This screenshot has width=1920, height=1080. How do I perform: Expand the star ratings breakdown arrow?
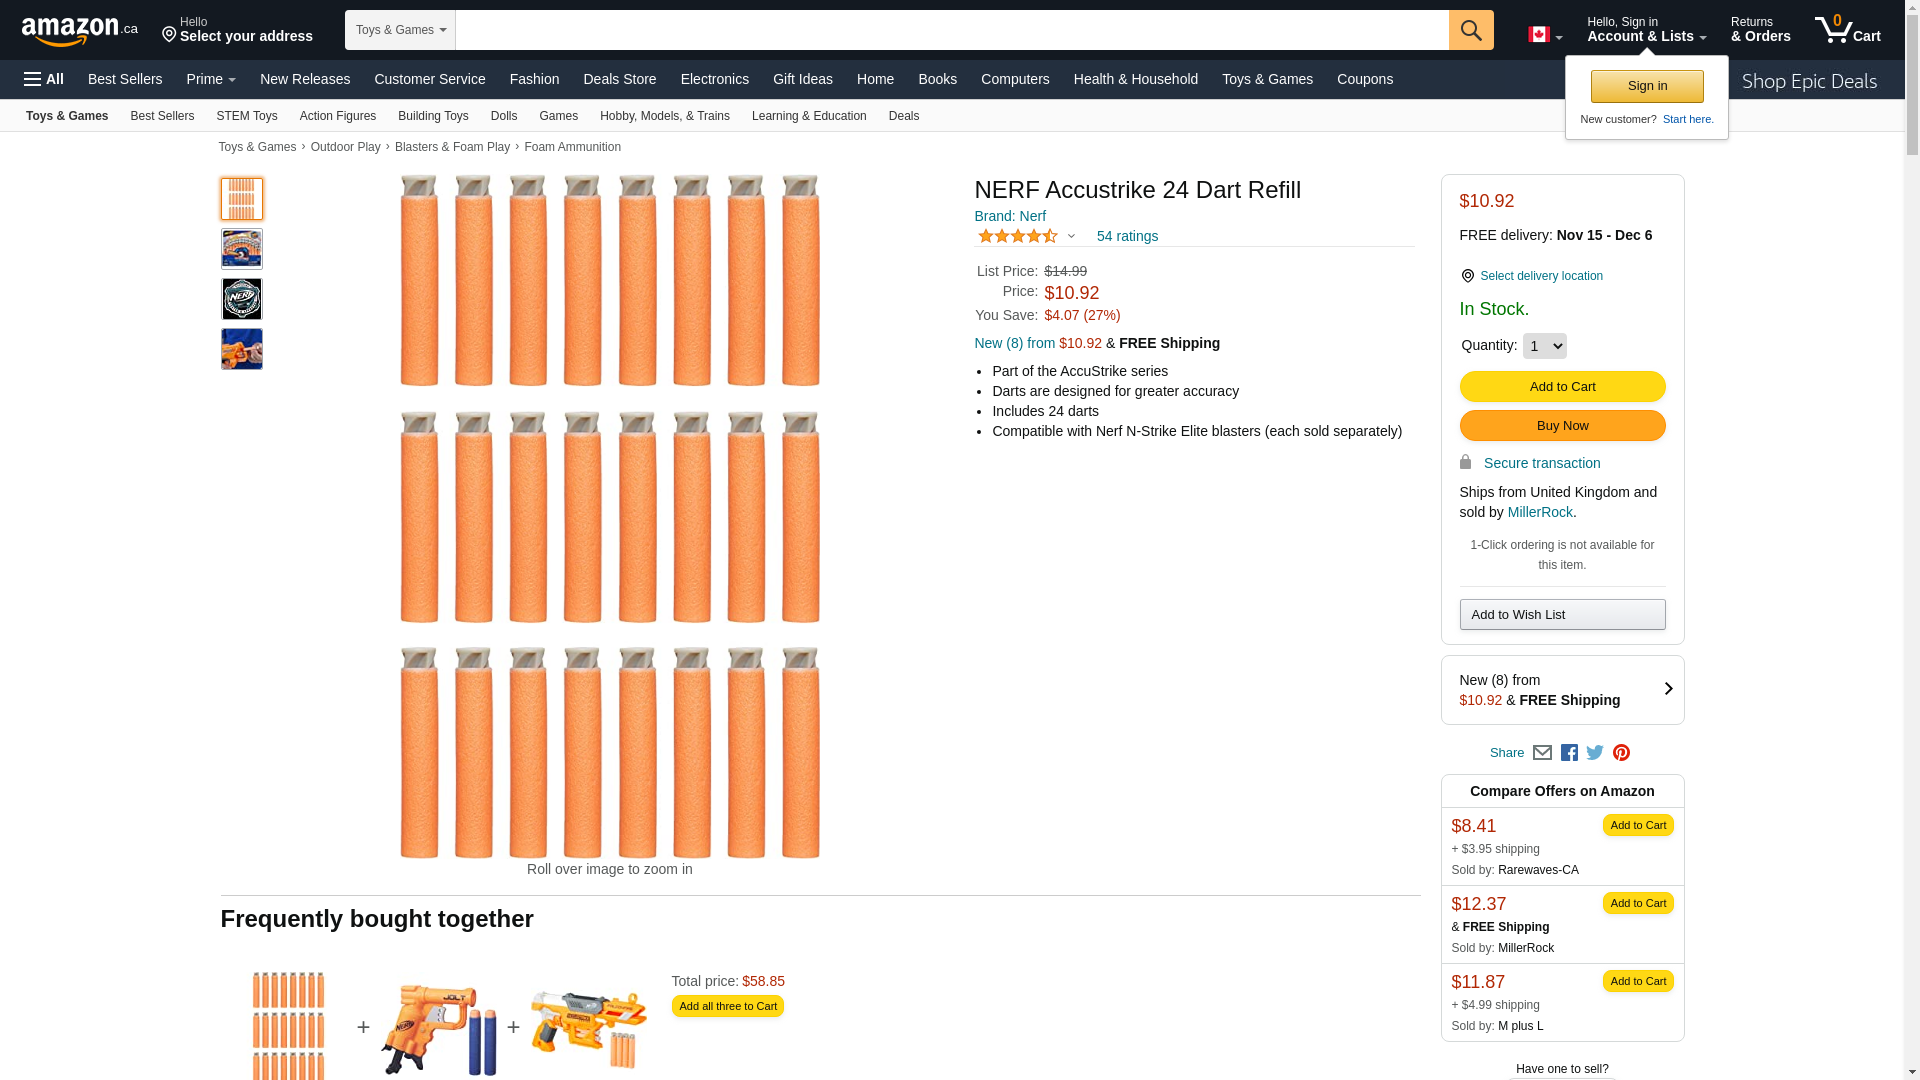(1071, 237)
